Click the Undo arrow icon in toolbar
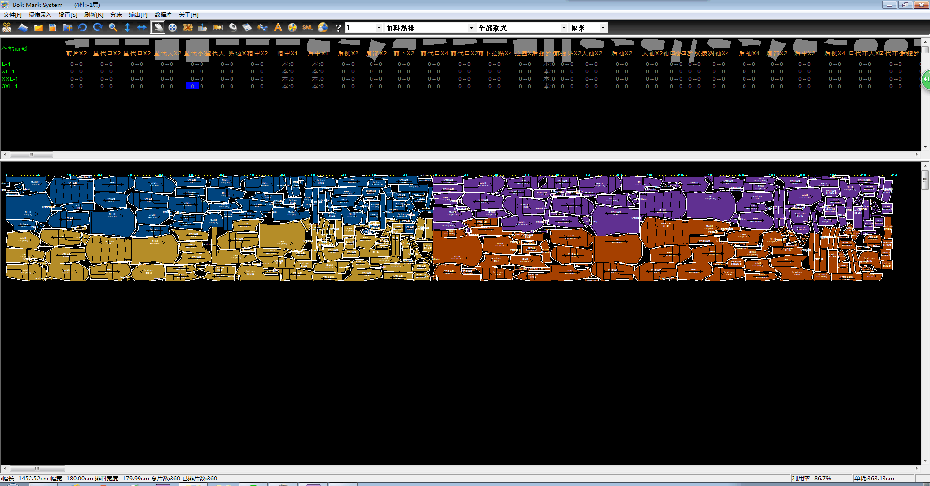The image size is (930, 486). 82,27
